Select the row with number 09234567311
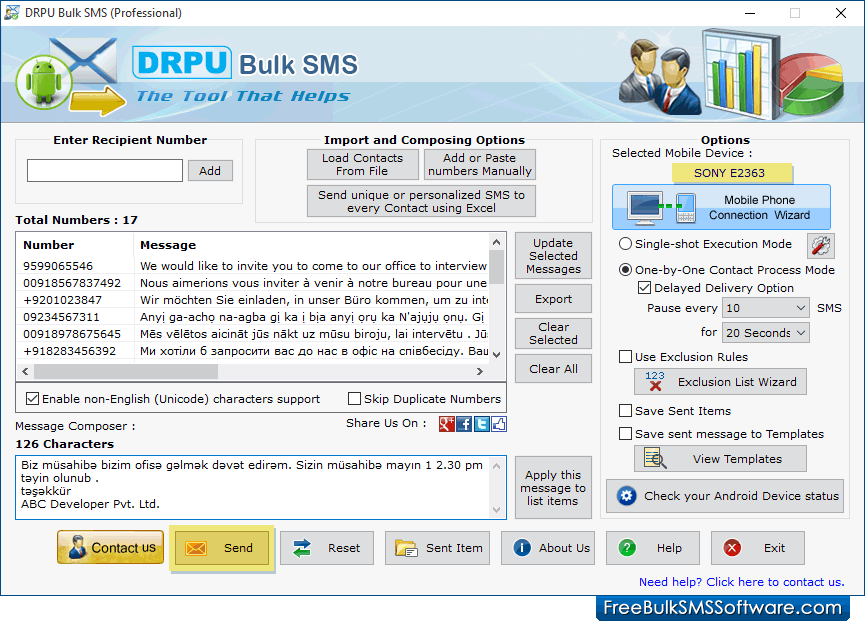This screenshot has height=621, width=865. click(x=254, y=317)
